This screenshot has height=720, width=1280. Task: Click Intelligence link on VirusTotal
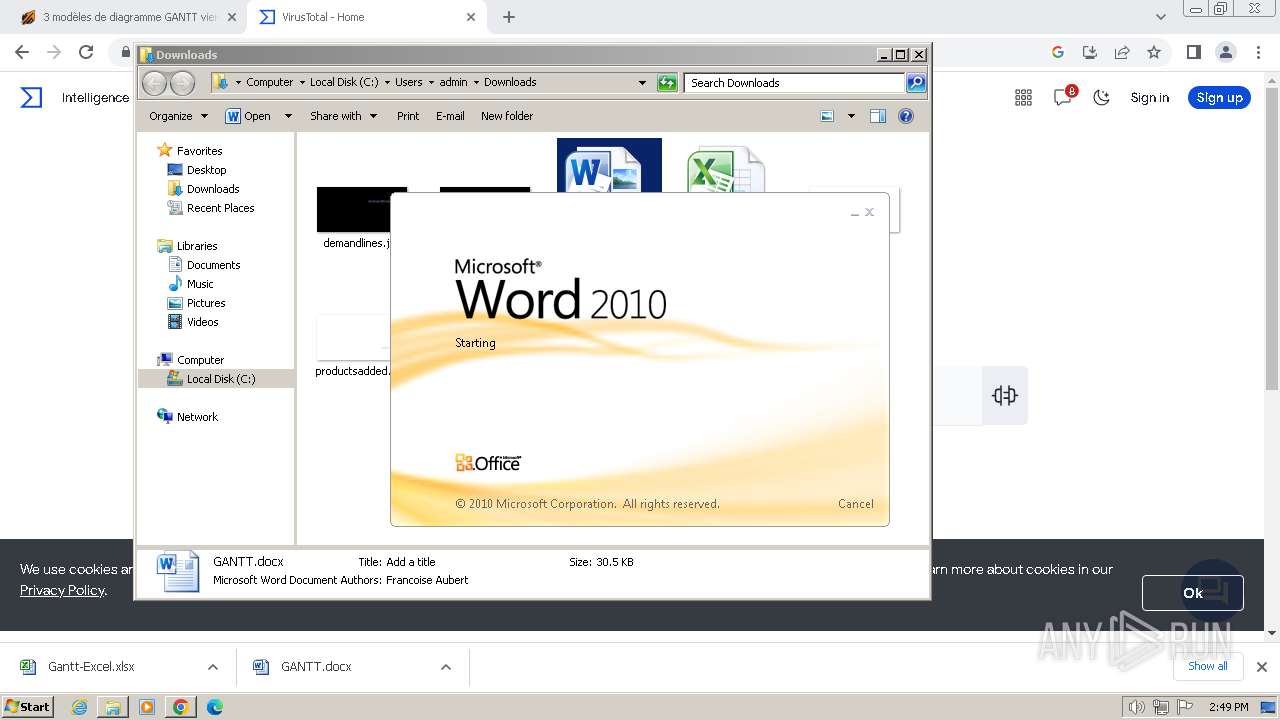95,97
